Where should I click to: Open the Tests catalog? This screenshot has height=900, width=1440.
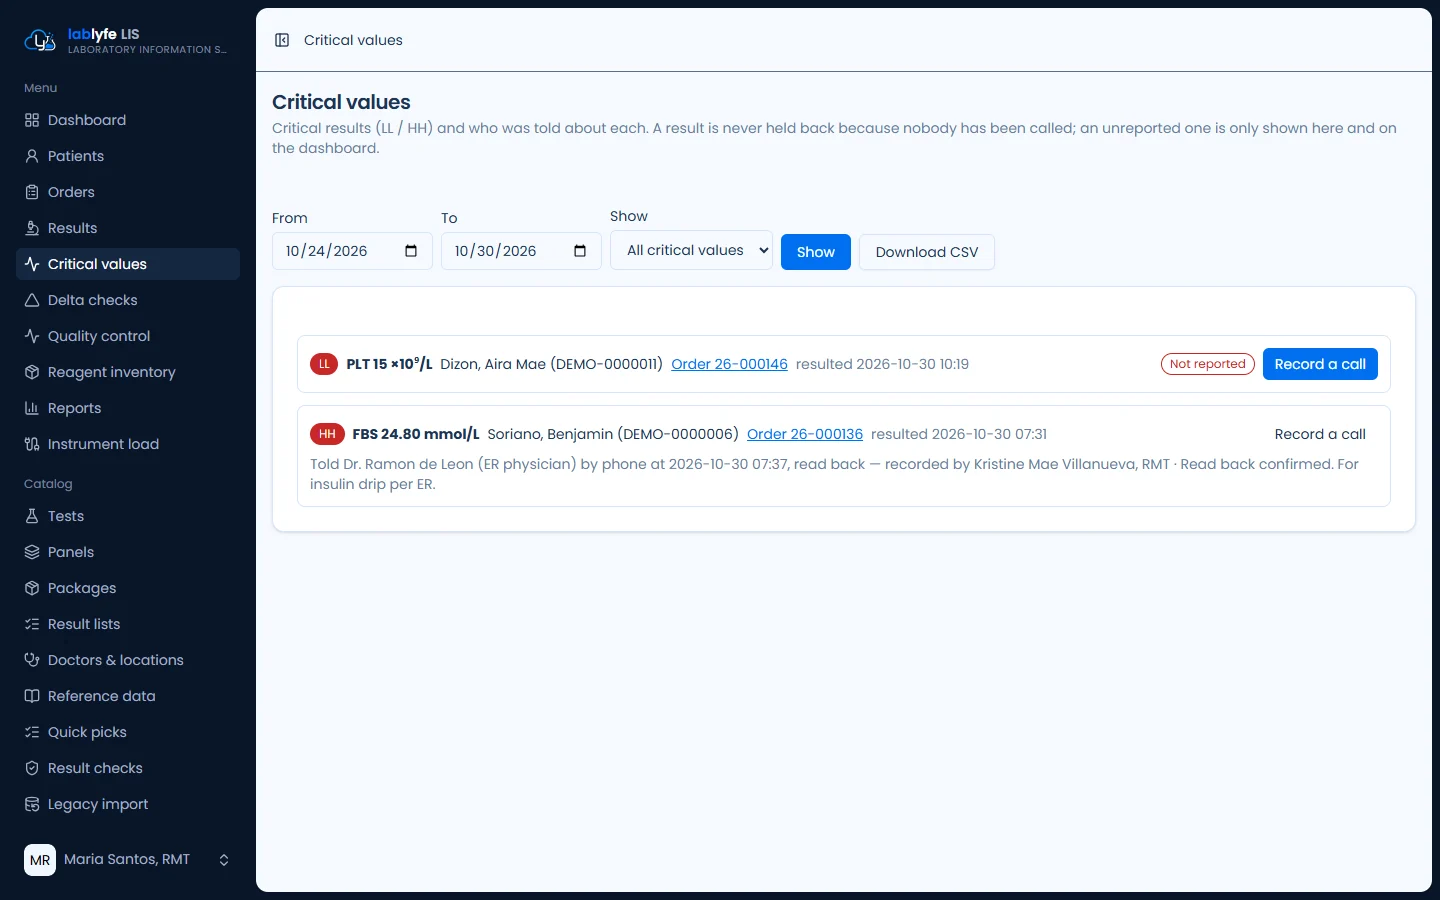[x=128, y=516]
